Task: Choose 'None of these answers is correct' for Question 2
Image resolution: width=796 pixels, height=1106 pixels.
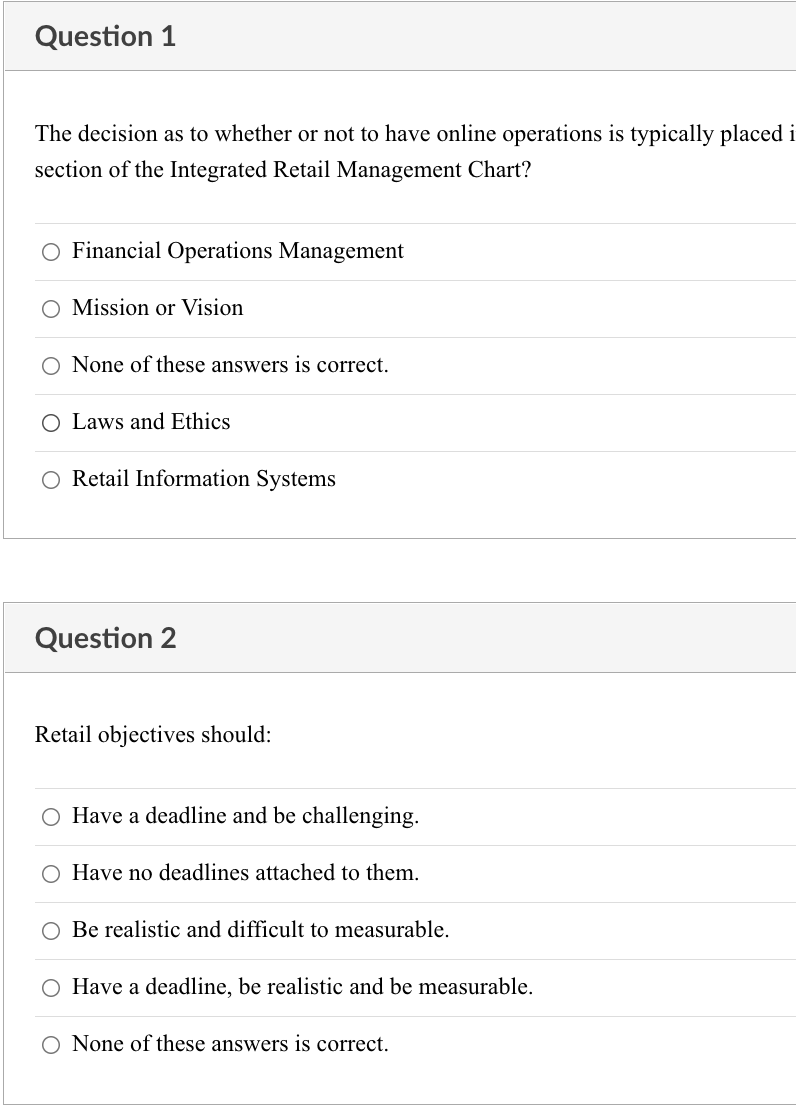Action: (51, 1044)
